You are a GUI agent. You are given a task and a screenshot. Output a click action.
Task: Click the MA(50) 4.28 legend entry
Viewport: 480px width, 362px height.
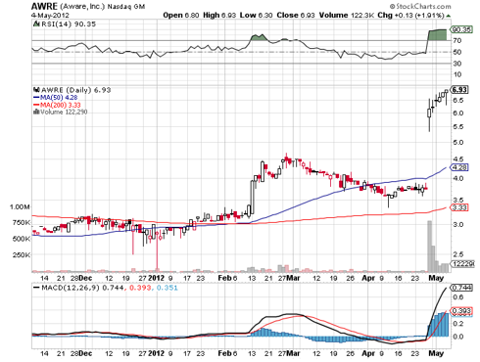tap(55, 98)
